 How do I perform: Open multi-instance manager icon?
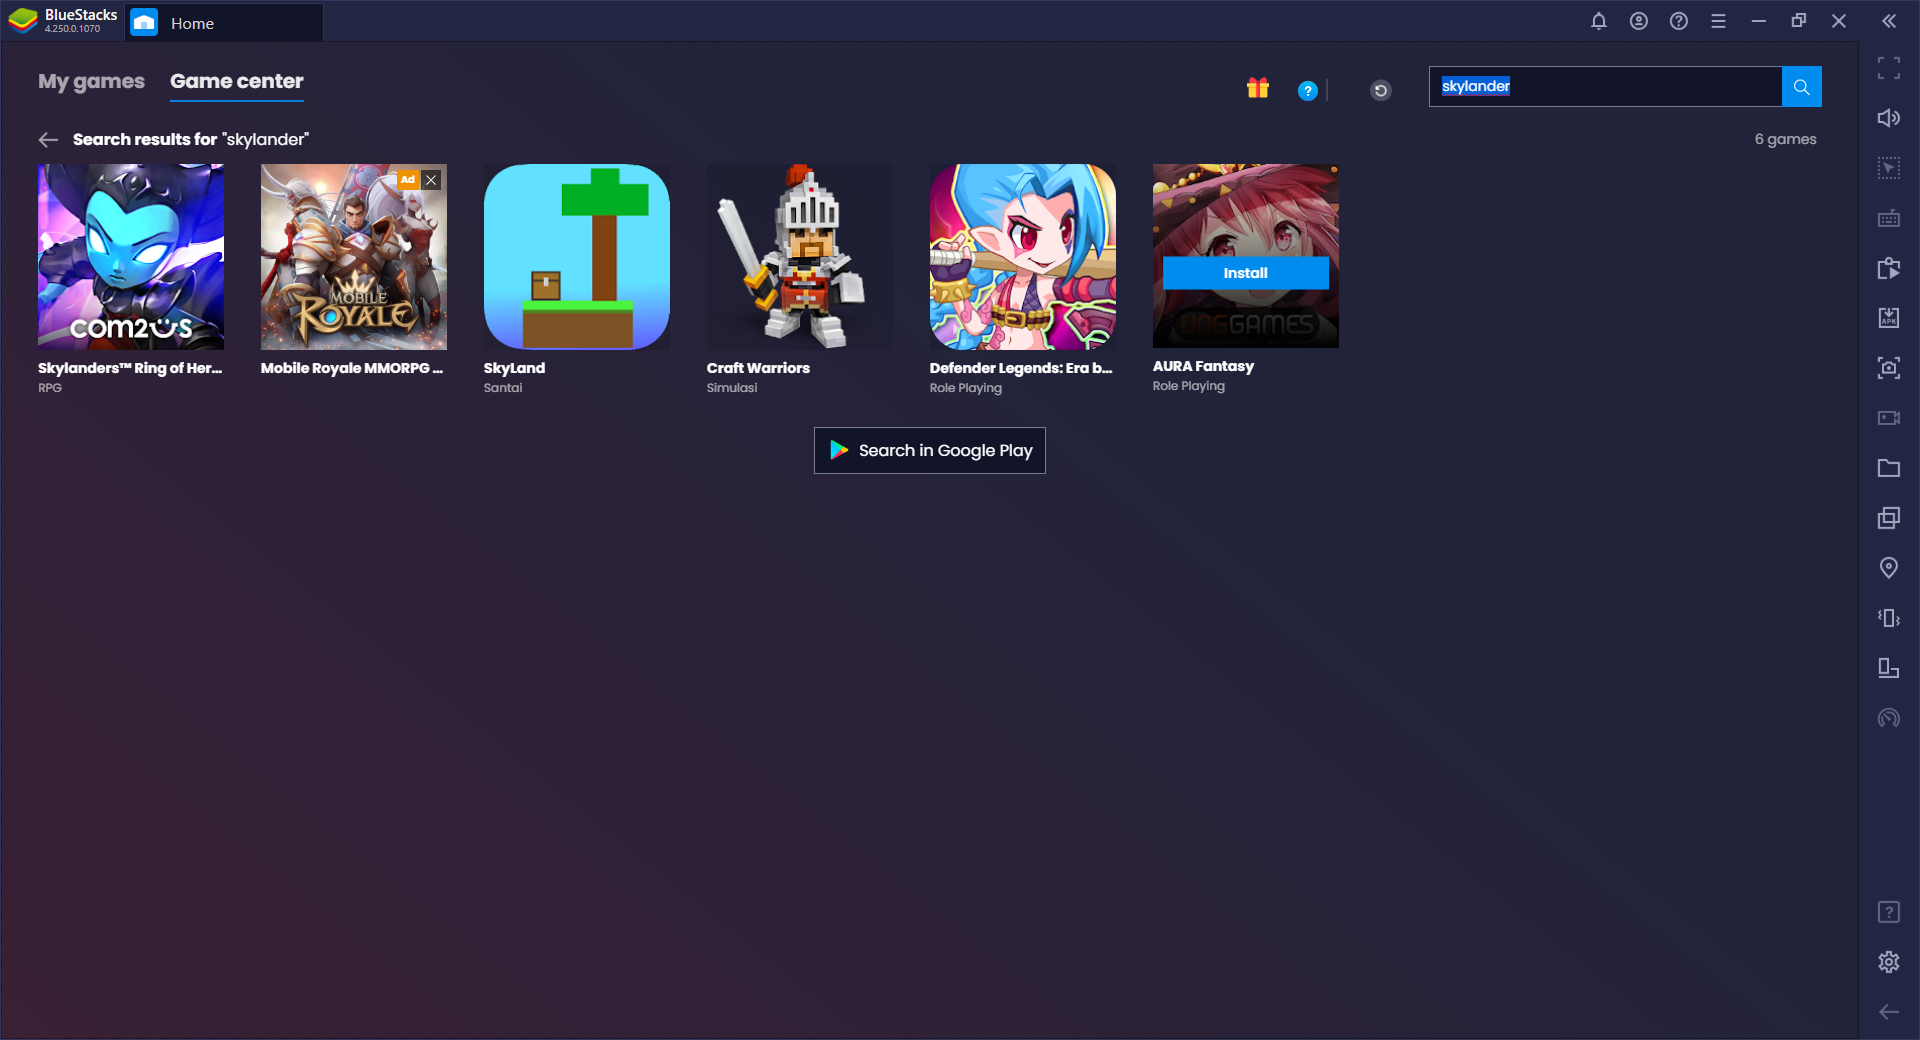coord(1889,518)
